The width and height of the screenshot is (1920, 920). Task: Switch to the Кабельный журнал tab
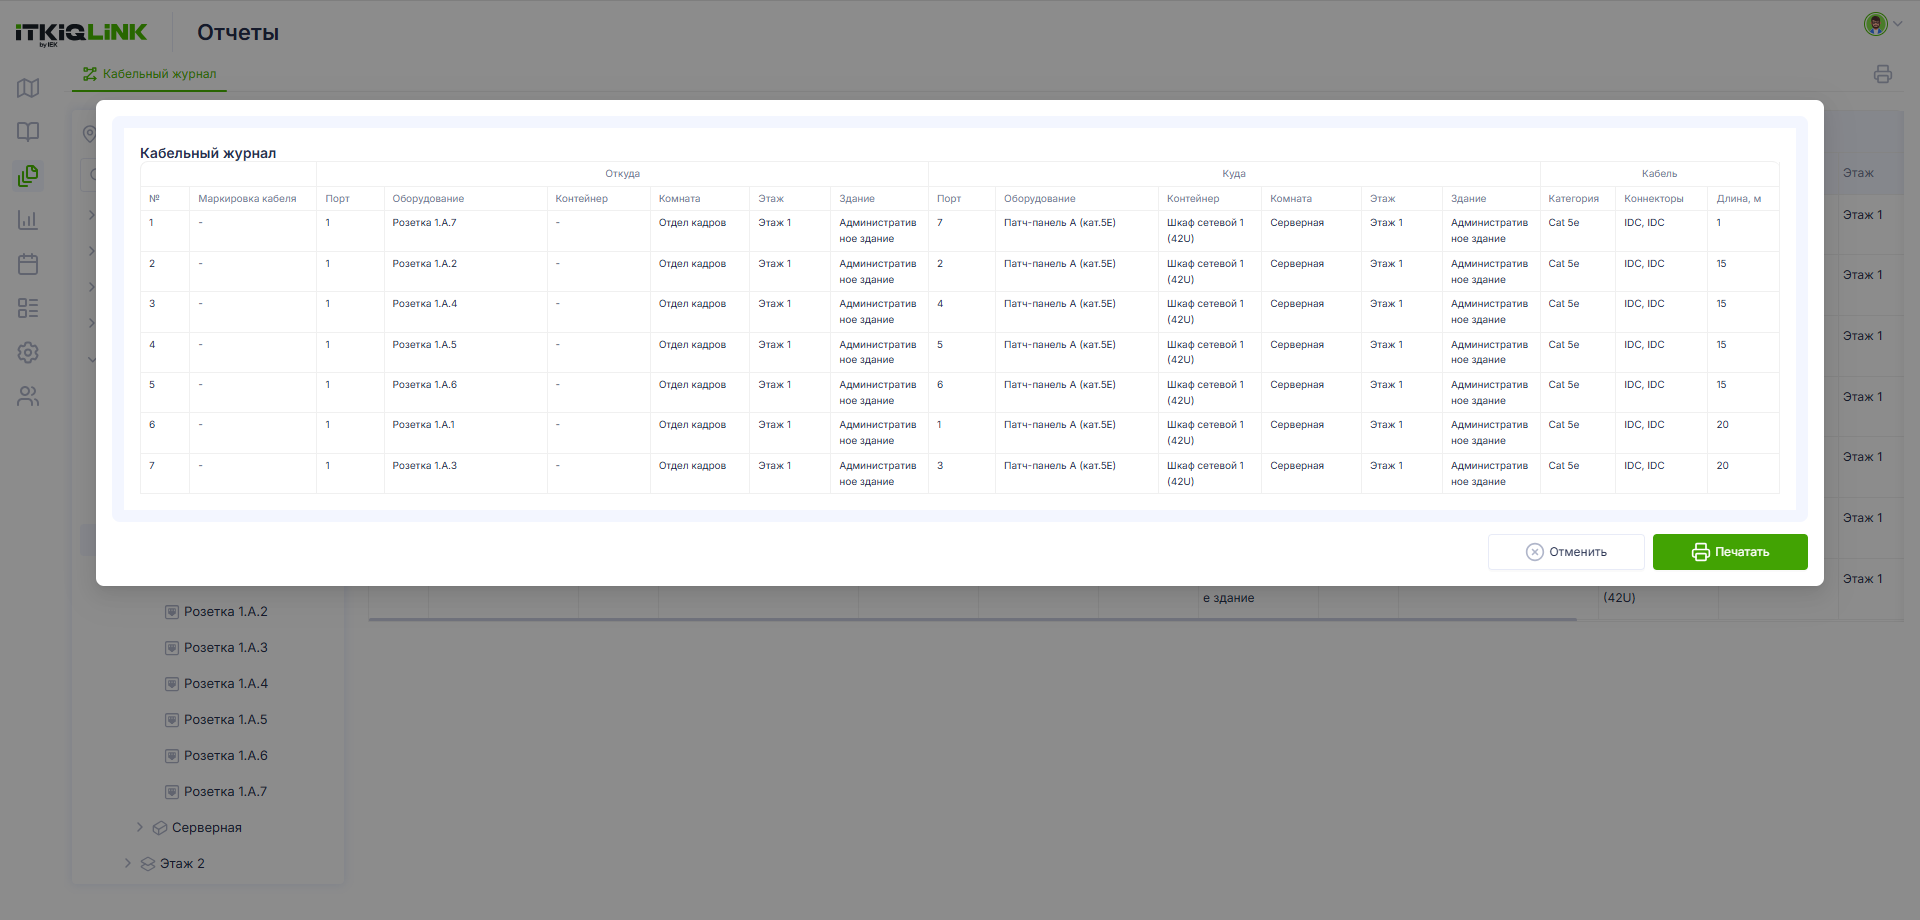point(150,74)
